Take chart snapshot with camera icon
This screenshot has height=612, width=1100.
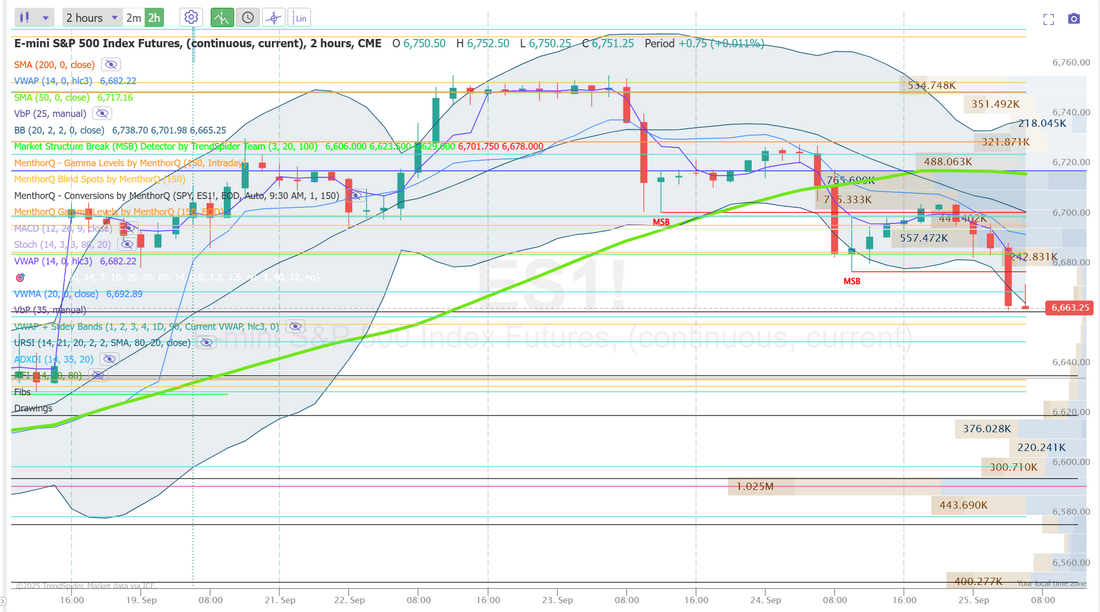click(1074, 19)
